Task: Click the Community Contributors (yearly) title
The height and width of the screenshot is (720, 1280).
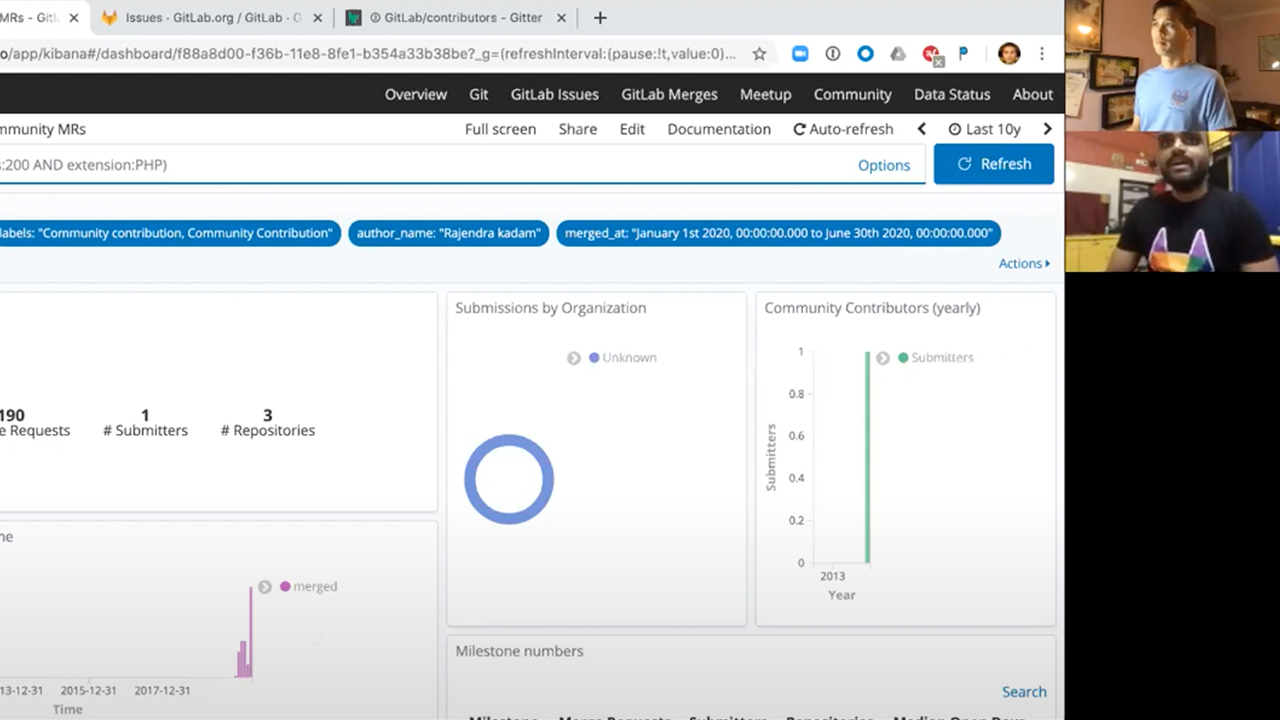Action: point(872,308)
